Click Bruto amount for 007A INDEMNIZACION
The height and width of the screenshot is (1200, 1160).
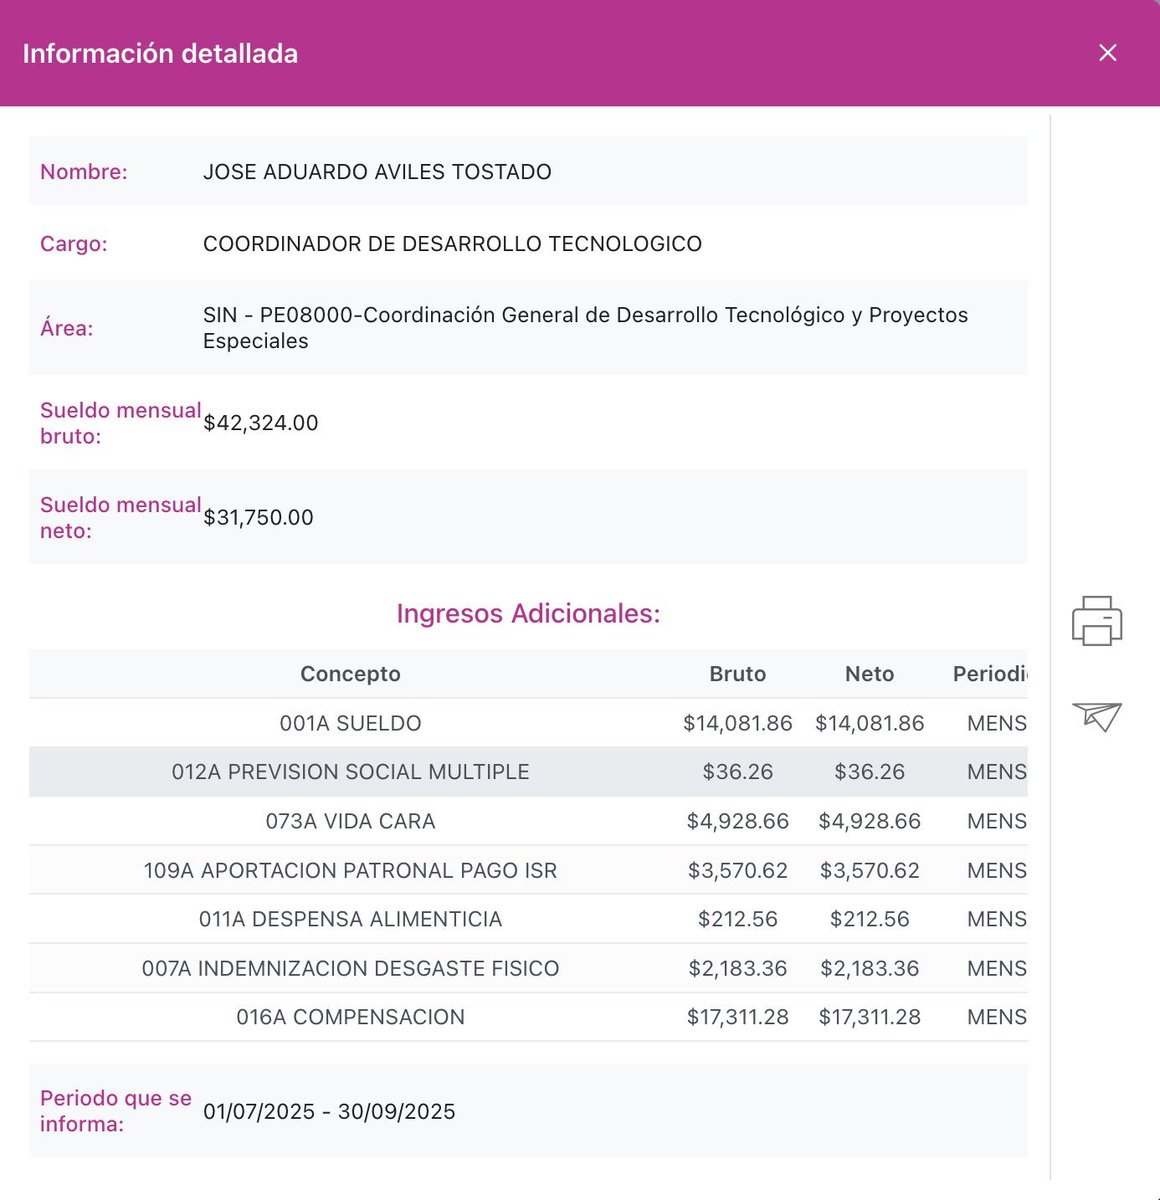click(738, 968)
